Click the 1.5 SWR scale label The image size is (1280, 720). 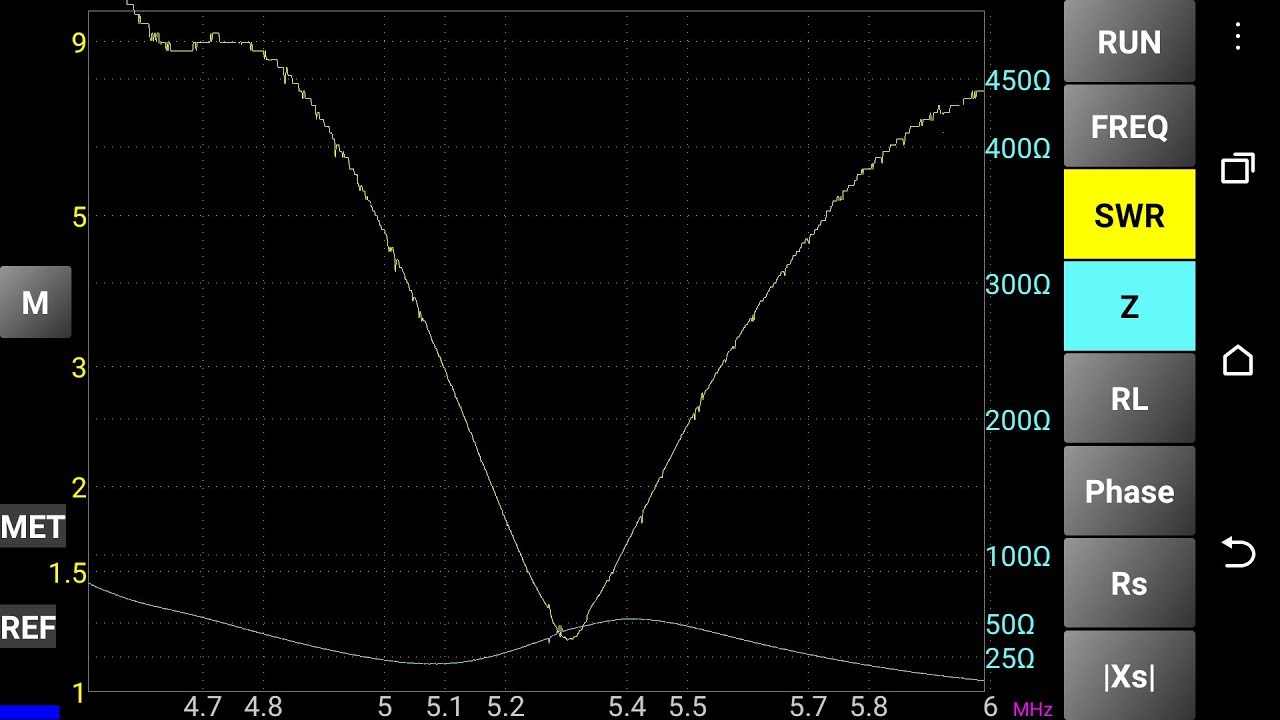[67, 574]
